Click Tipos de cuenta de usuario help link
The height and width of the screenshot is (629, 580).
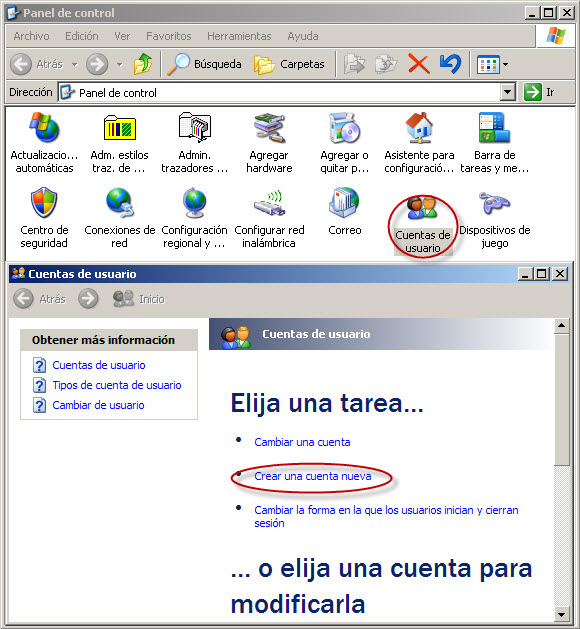[x=117, y=385]
